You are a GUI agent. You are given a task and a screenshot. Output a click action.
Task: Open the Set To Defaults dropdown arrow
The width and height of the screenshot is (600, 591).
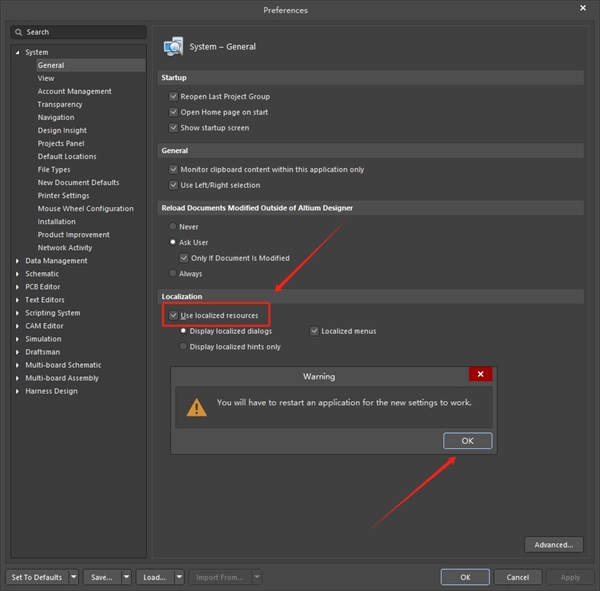click(73, 577)
